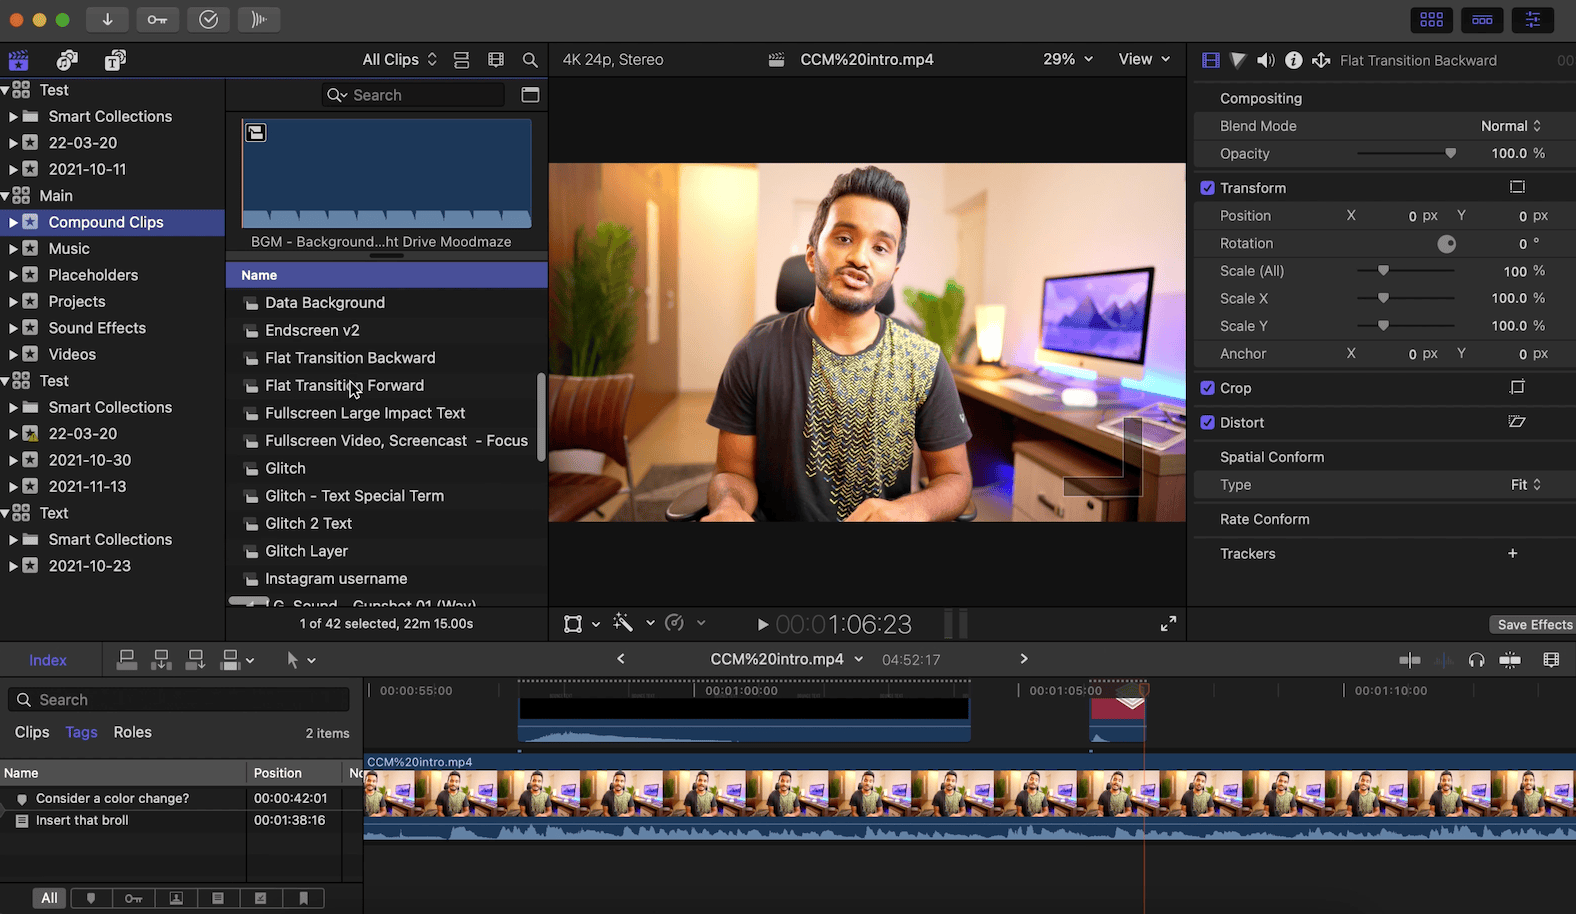This screenshot has height=914, width=1576.
Task: Click the browser magnifier search icon
Action: (530, 60)
